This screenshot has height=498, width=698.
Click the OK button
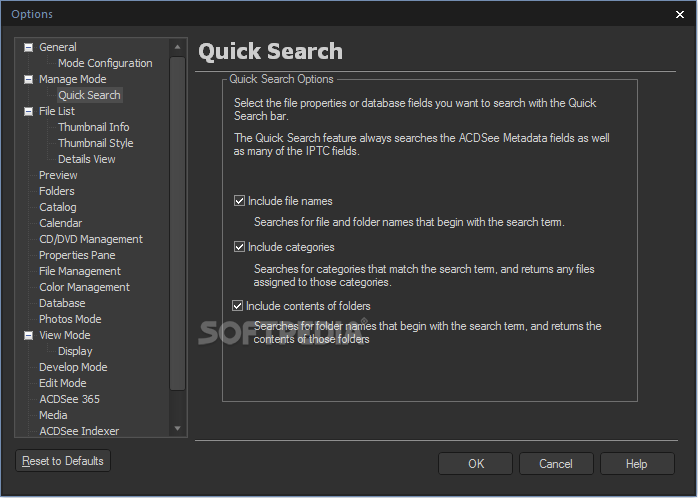pos(475,464)
